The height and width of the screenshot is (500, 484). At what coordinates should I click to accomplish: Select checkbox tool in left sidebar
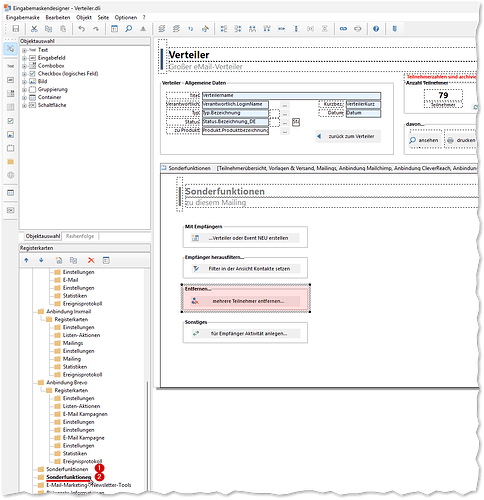(x=11, y=121)
